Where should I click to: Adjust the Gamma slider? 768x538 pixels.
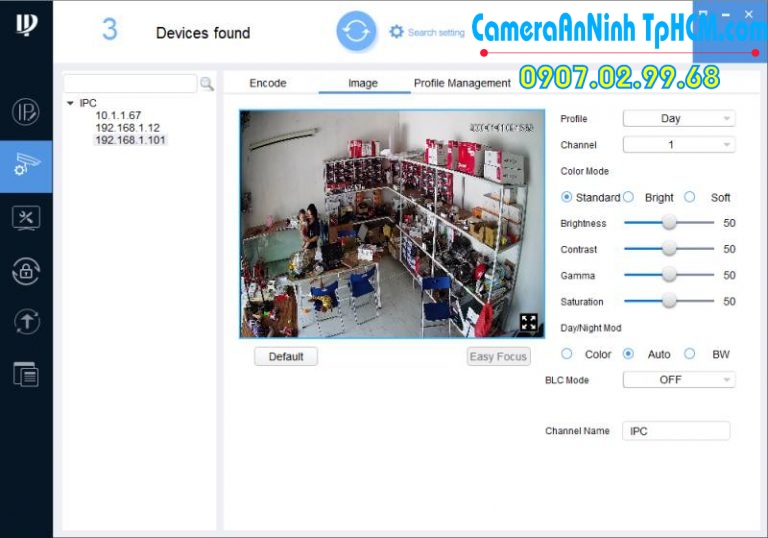pos(669,275)
